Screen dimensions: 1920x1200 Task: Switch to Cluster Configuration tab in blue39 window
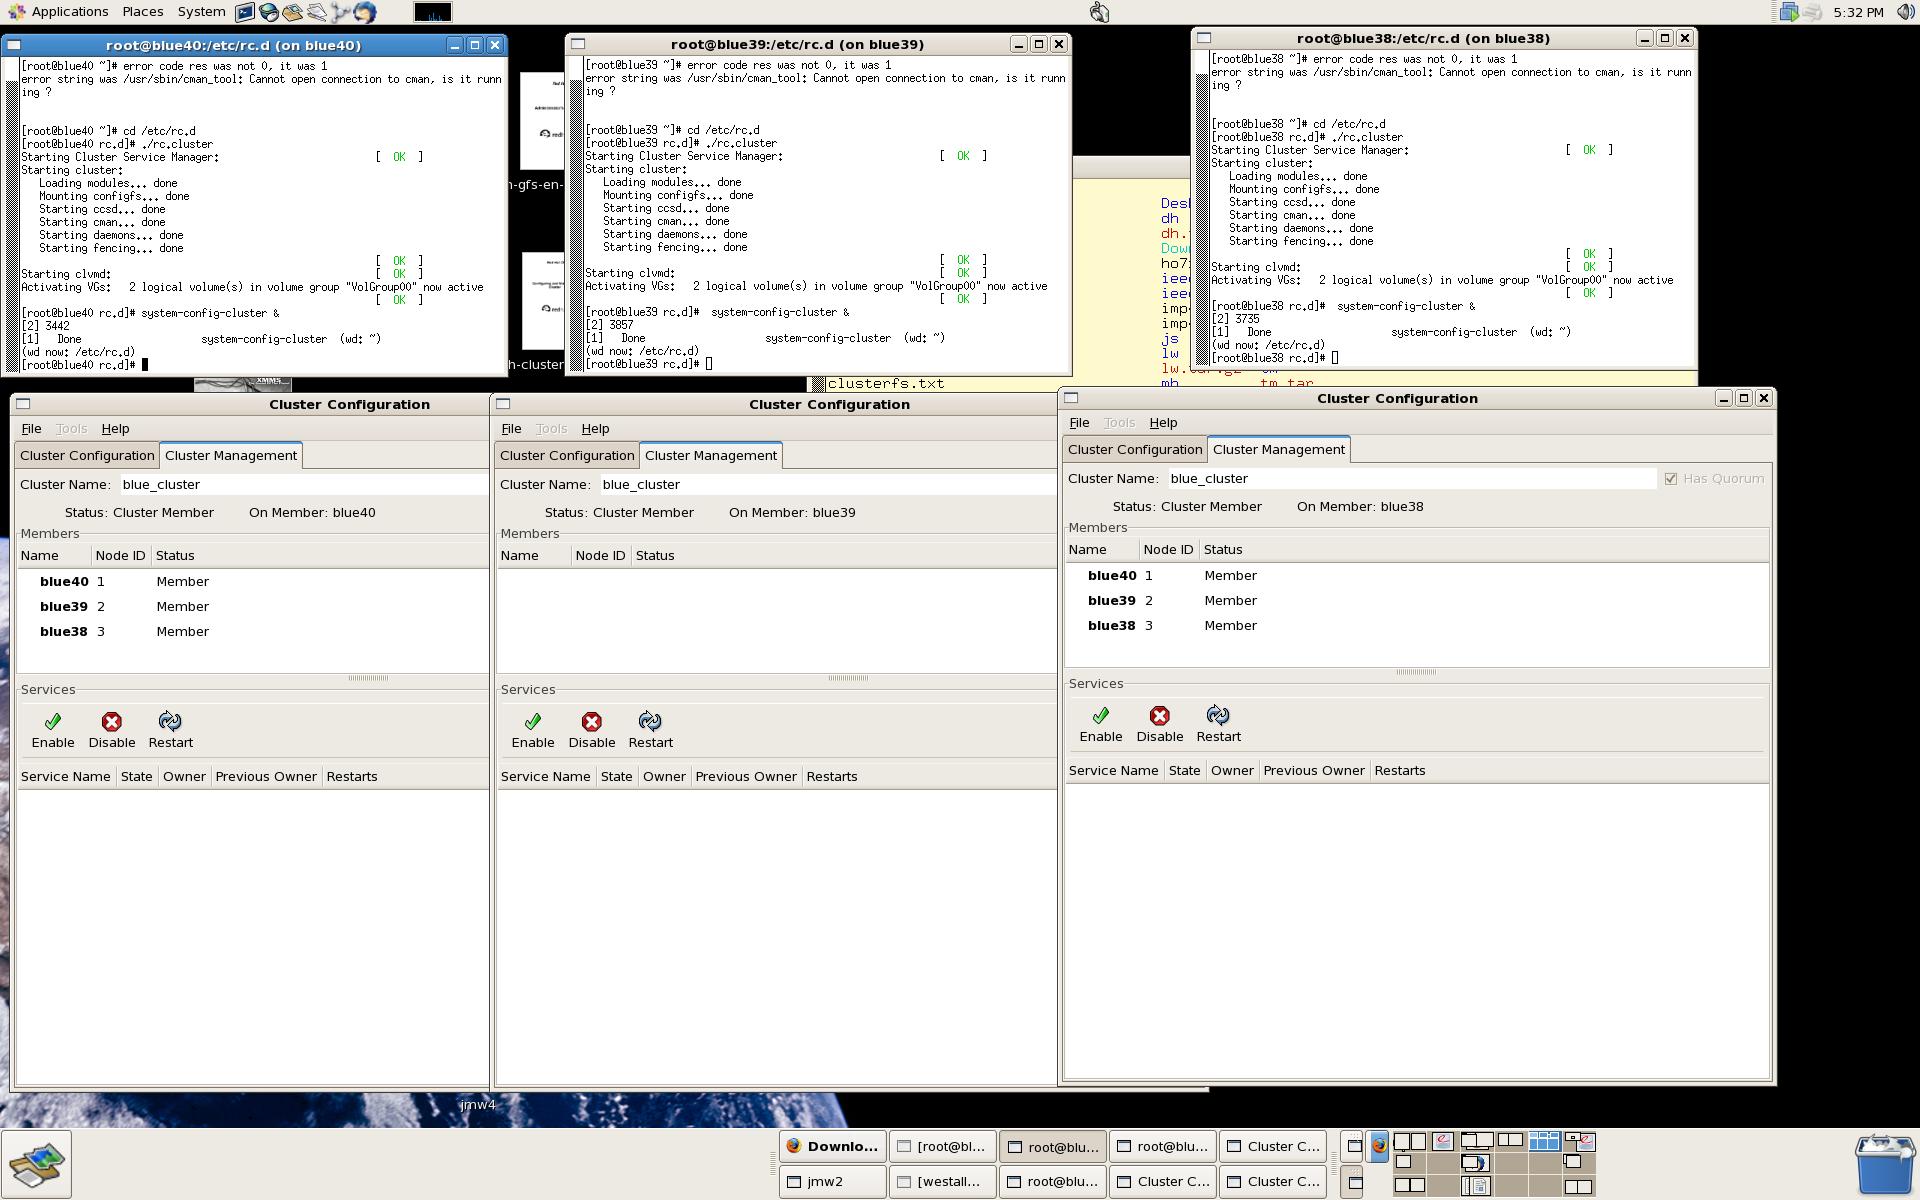pos(567,456)
